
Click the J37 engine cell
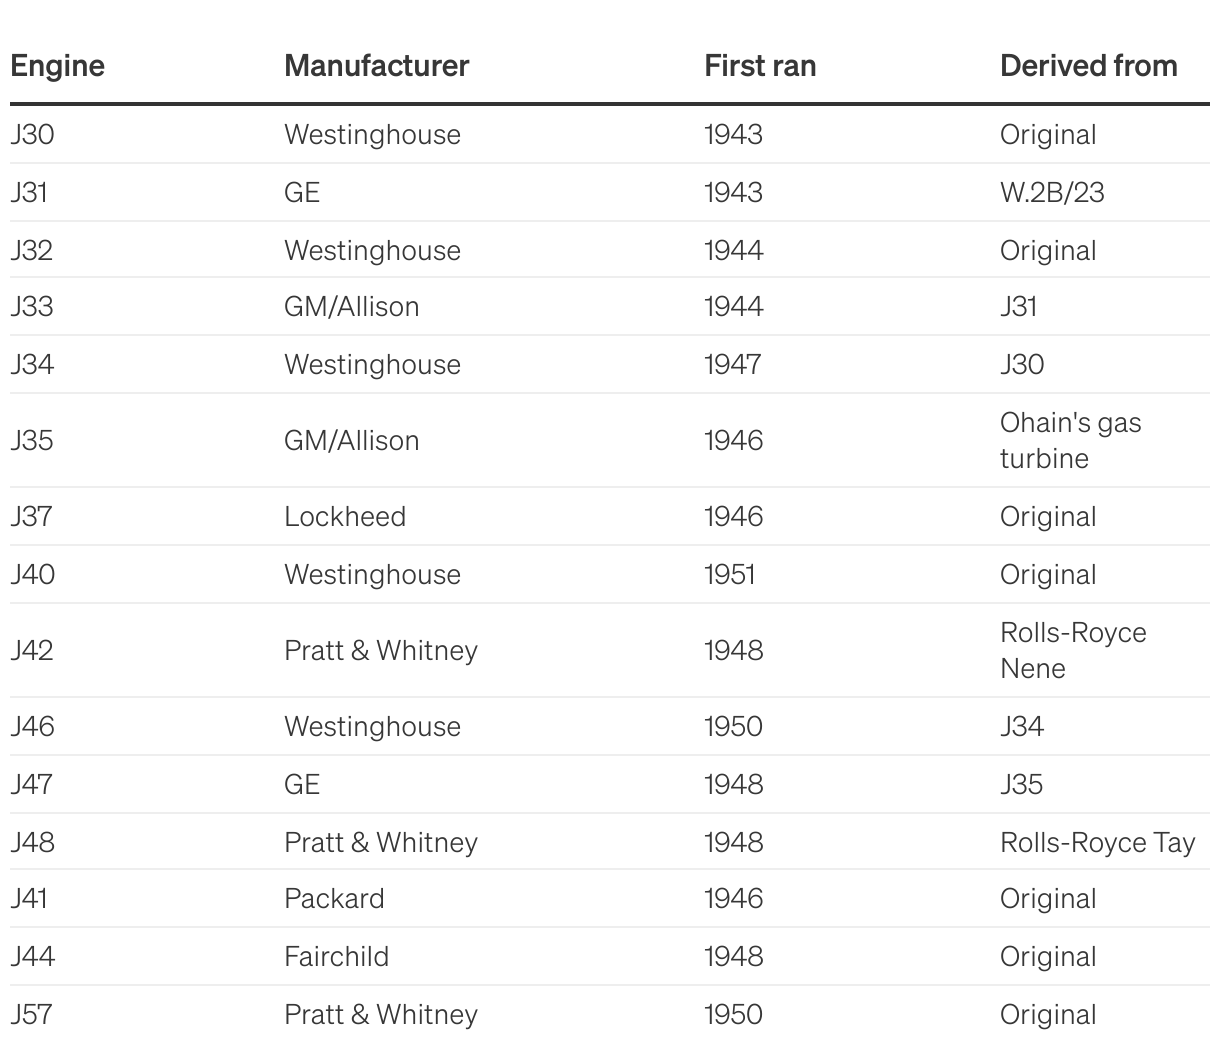[31, 517]
